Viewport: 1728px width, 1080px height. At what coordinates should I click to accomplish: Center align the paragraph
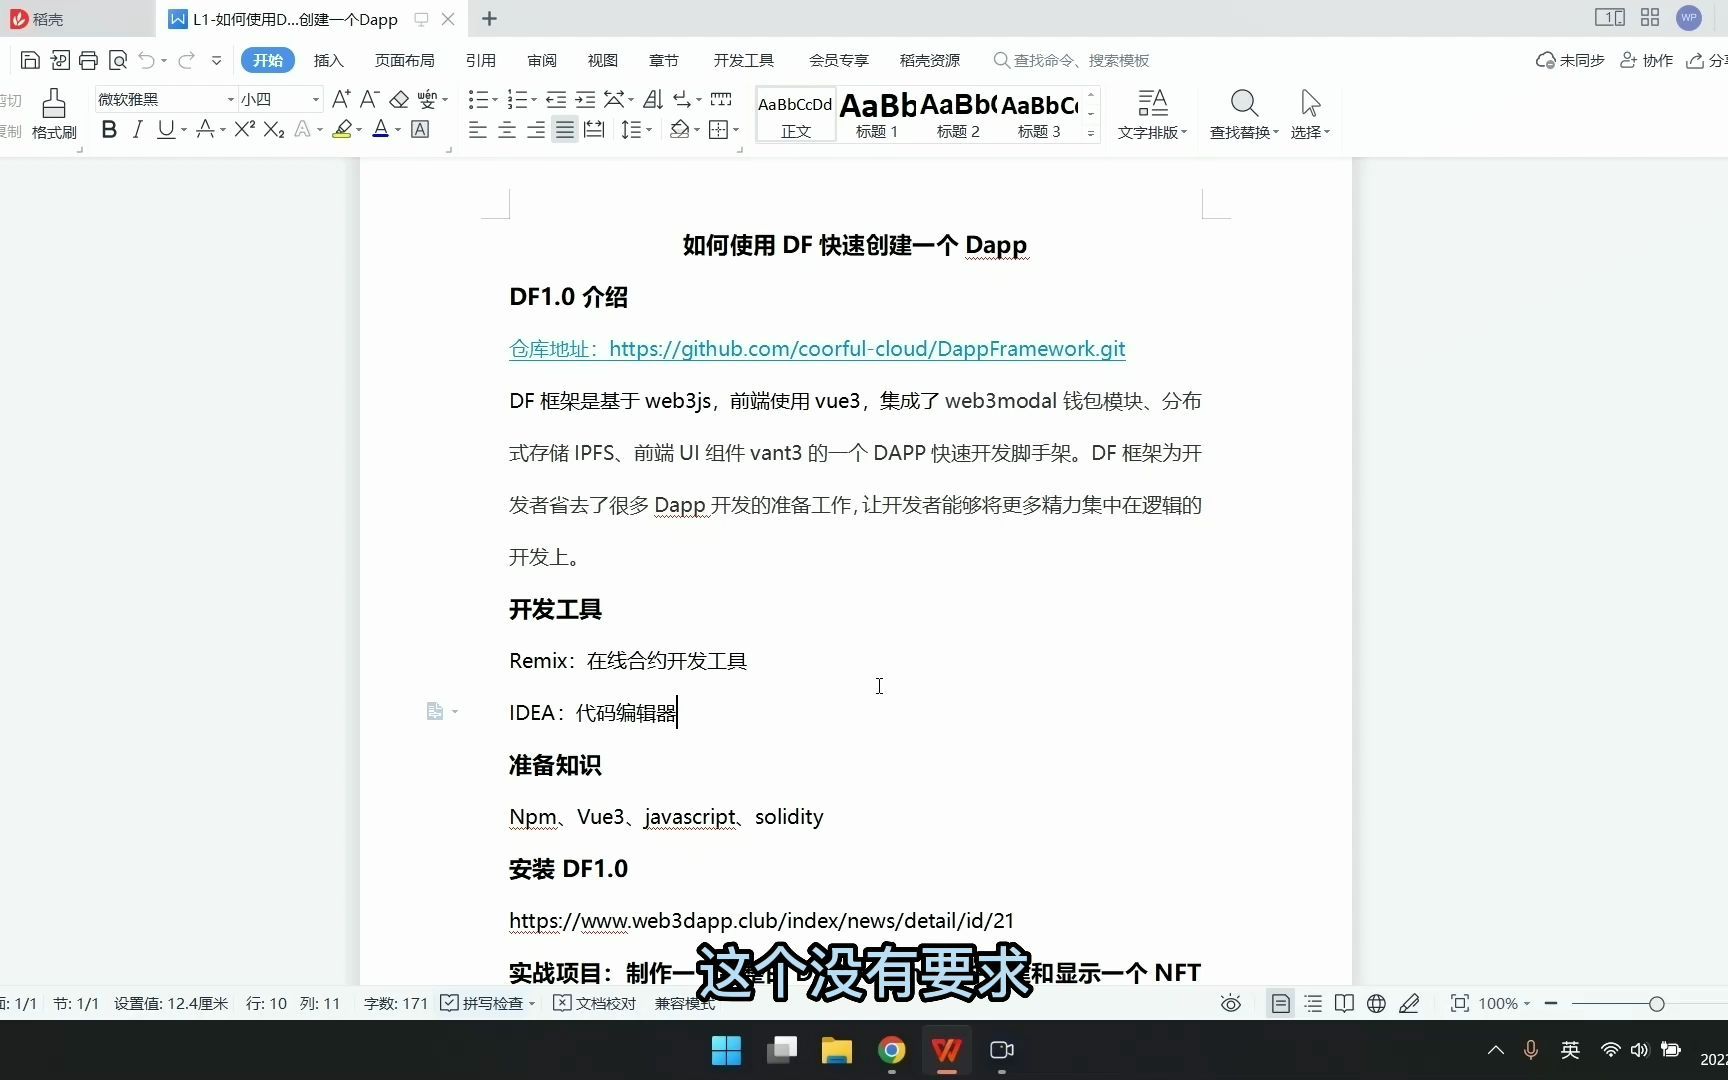coord(507,129)
